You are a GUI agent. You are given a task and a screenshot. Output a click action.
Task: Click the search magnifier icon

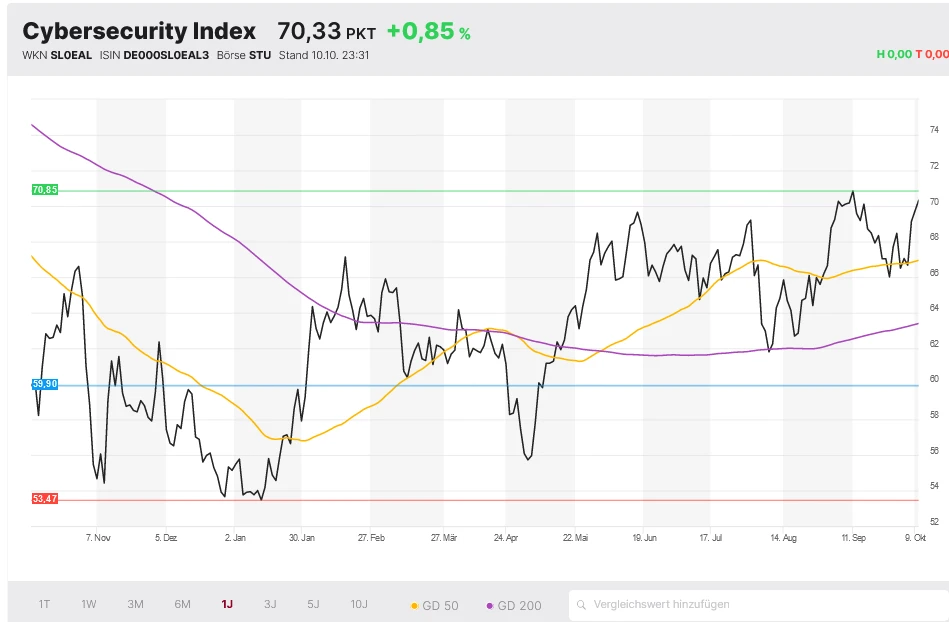[582, 605]
